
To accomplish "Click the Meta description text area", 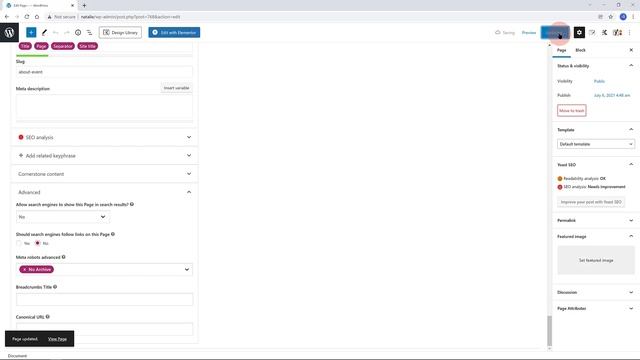I will pyautogui.click(x=104, y=107).
